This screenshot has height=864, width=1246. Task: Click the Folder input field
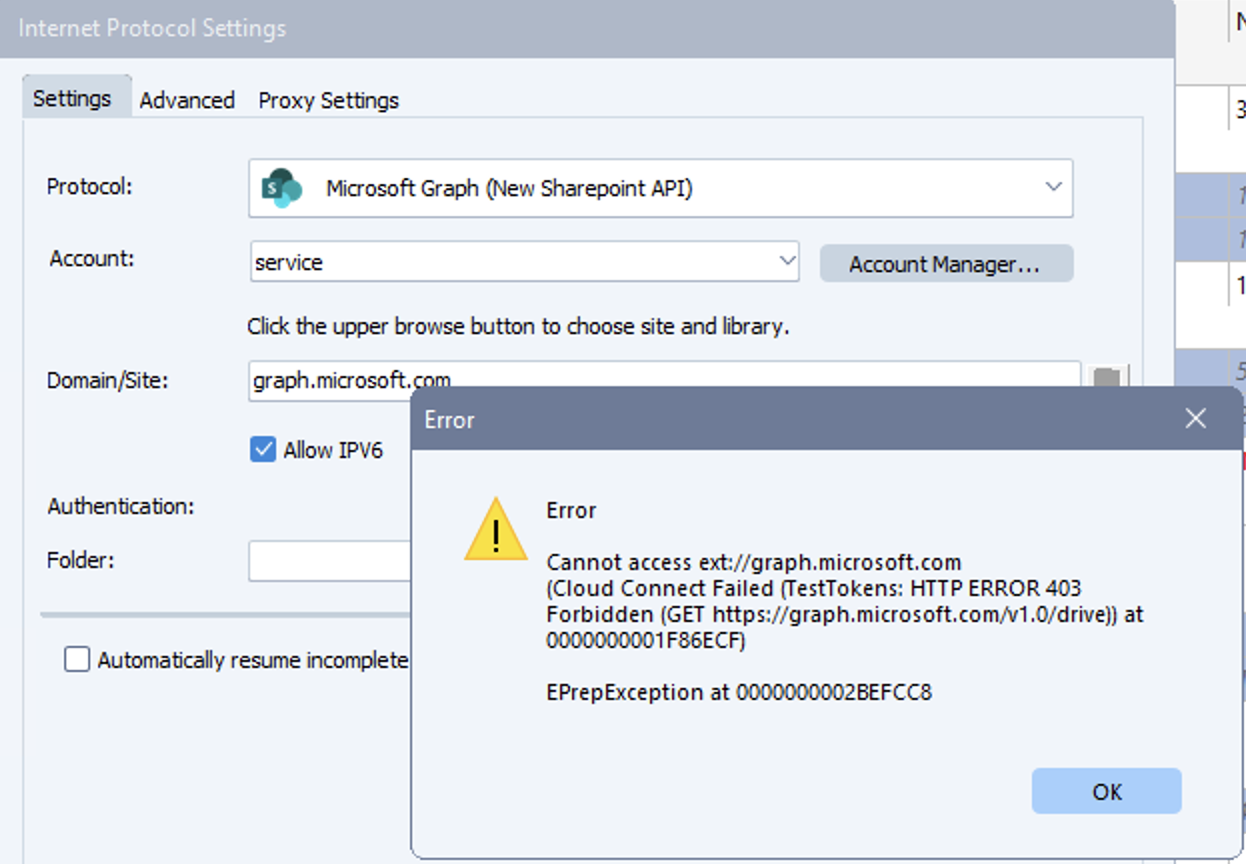[330, 560]
